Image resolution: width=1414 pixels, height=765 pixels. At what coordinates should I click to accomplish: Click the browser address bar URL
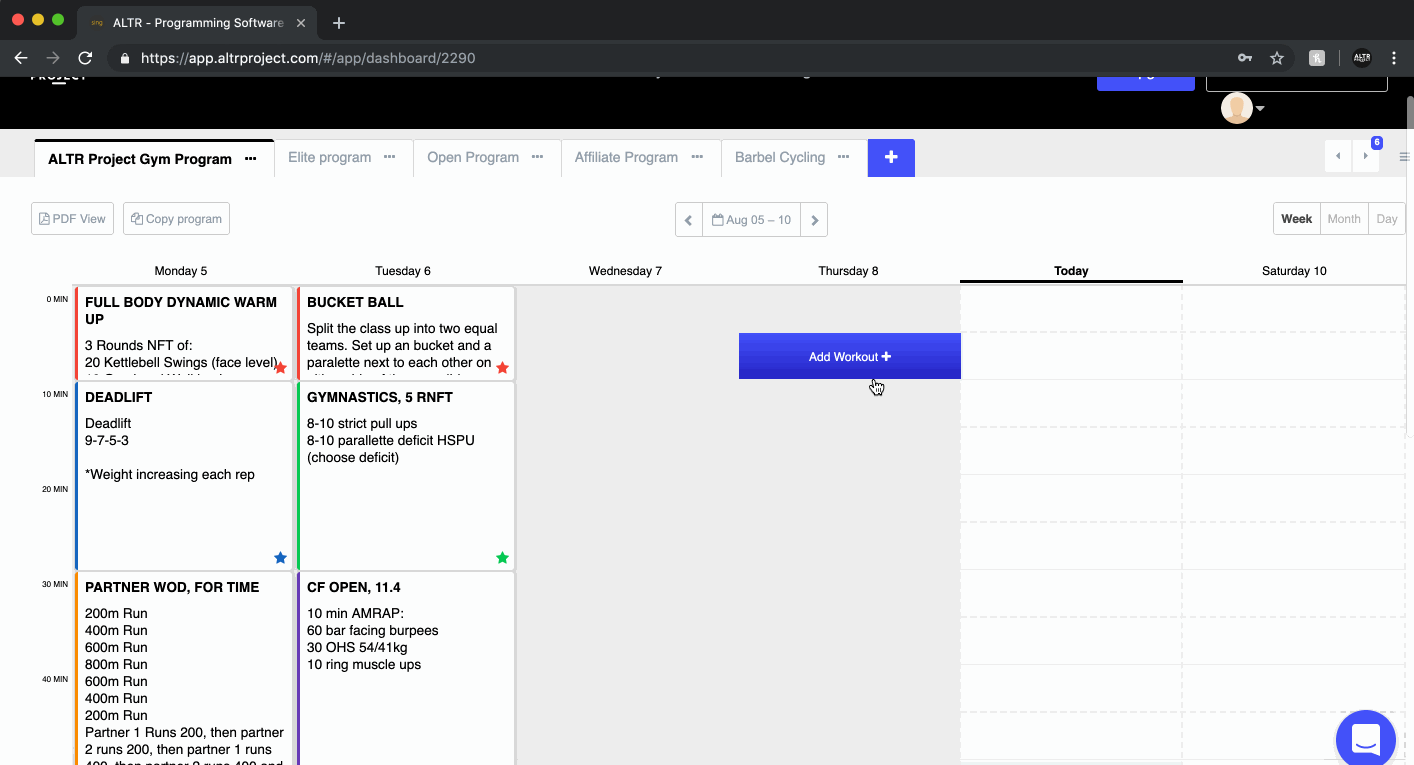308,58
